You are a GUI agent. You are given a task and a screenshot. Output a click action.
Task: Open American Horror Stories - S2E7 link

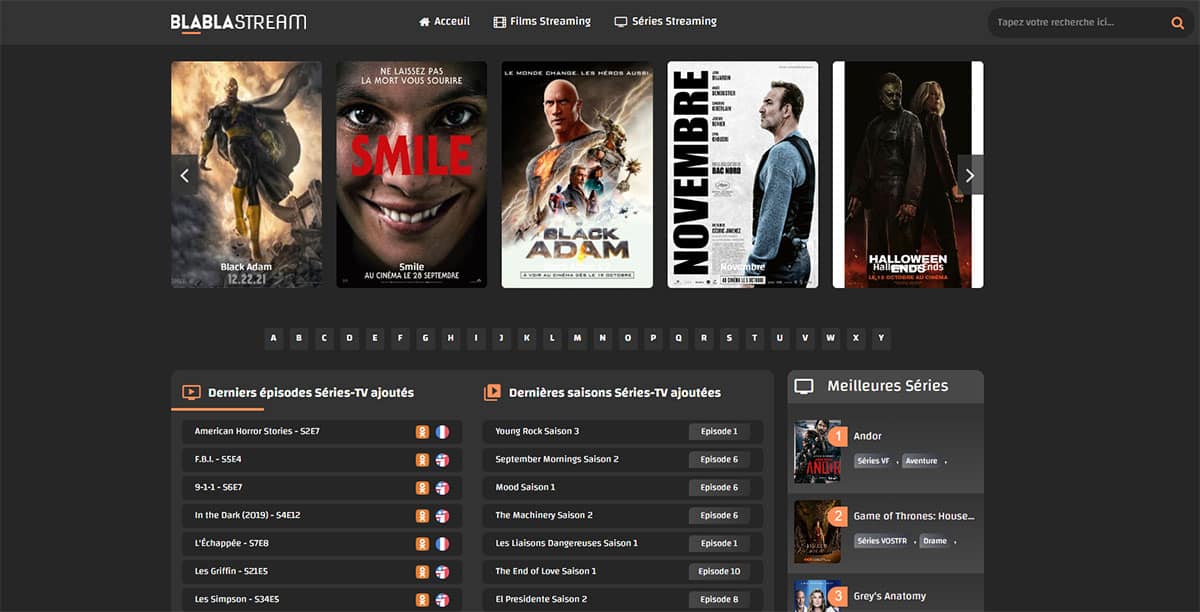pos(257,431)
